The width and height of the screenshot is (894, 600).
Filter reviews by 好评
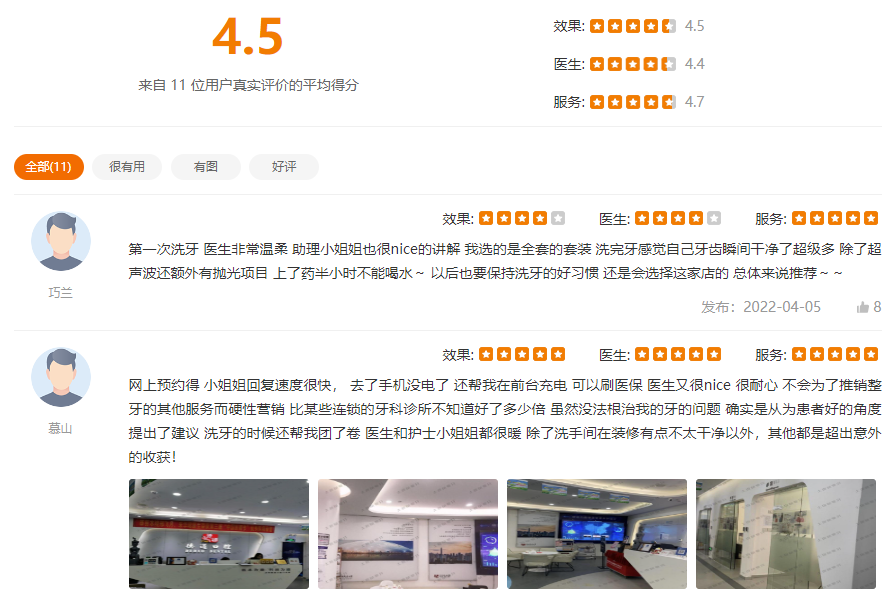[283, 167]
